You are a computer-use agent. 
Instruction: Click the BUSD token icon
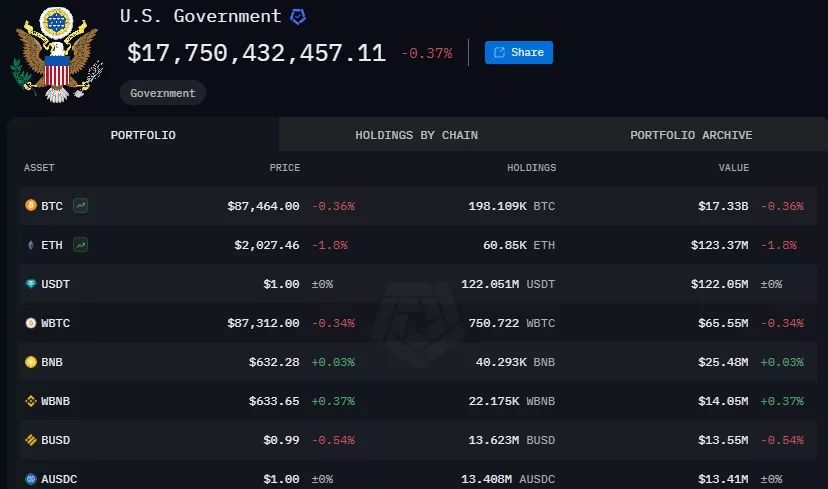click(x=31, y=440)
